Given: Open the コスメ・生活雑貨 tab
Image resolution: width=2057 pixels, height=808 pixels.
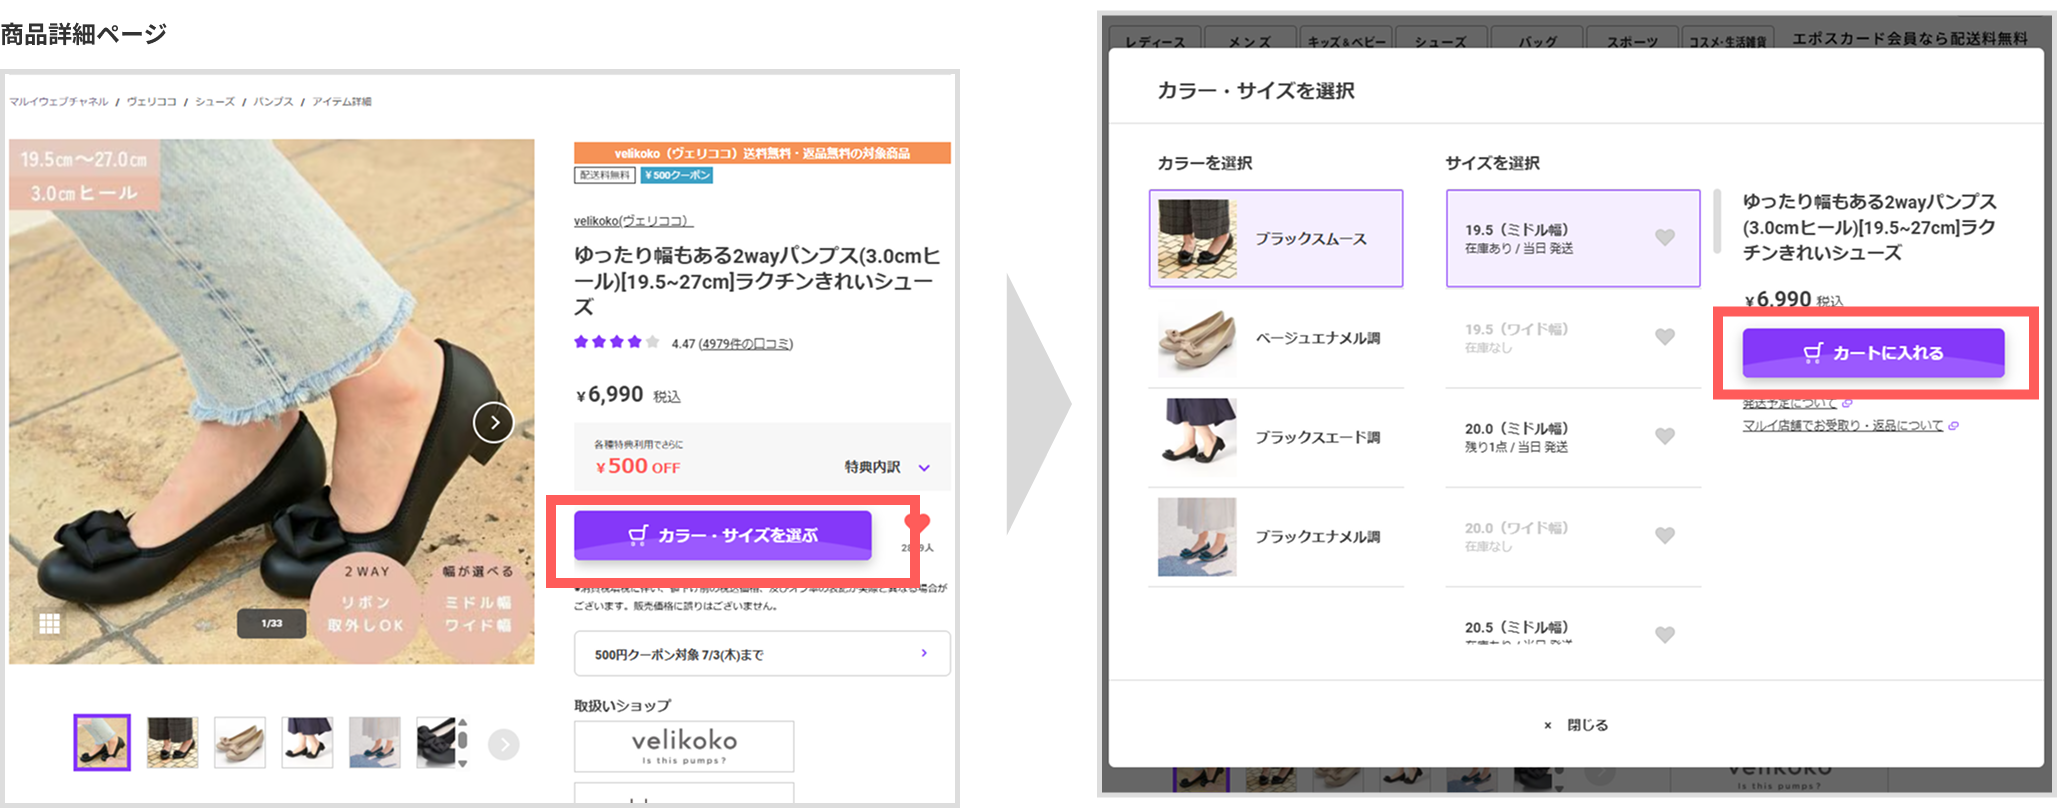Looking at the screenshot, I should pyautogui.click(x=1727, y=41).
